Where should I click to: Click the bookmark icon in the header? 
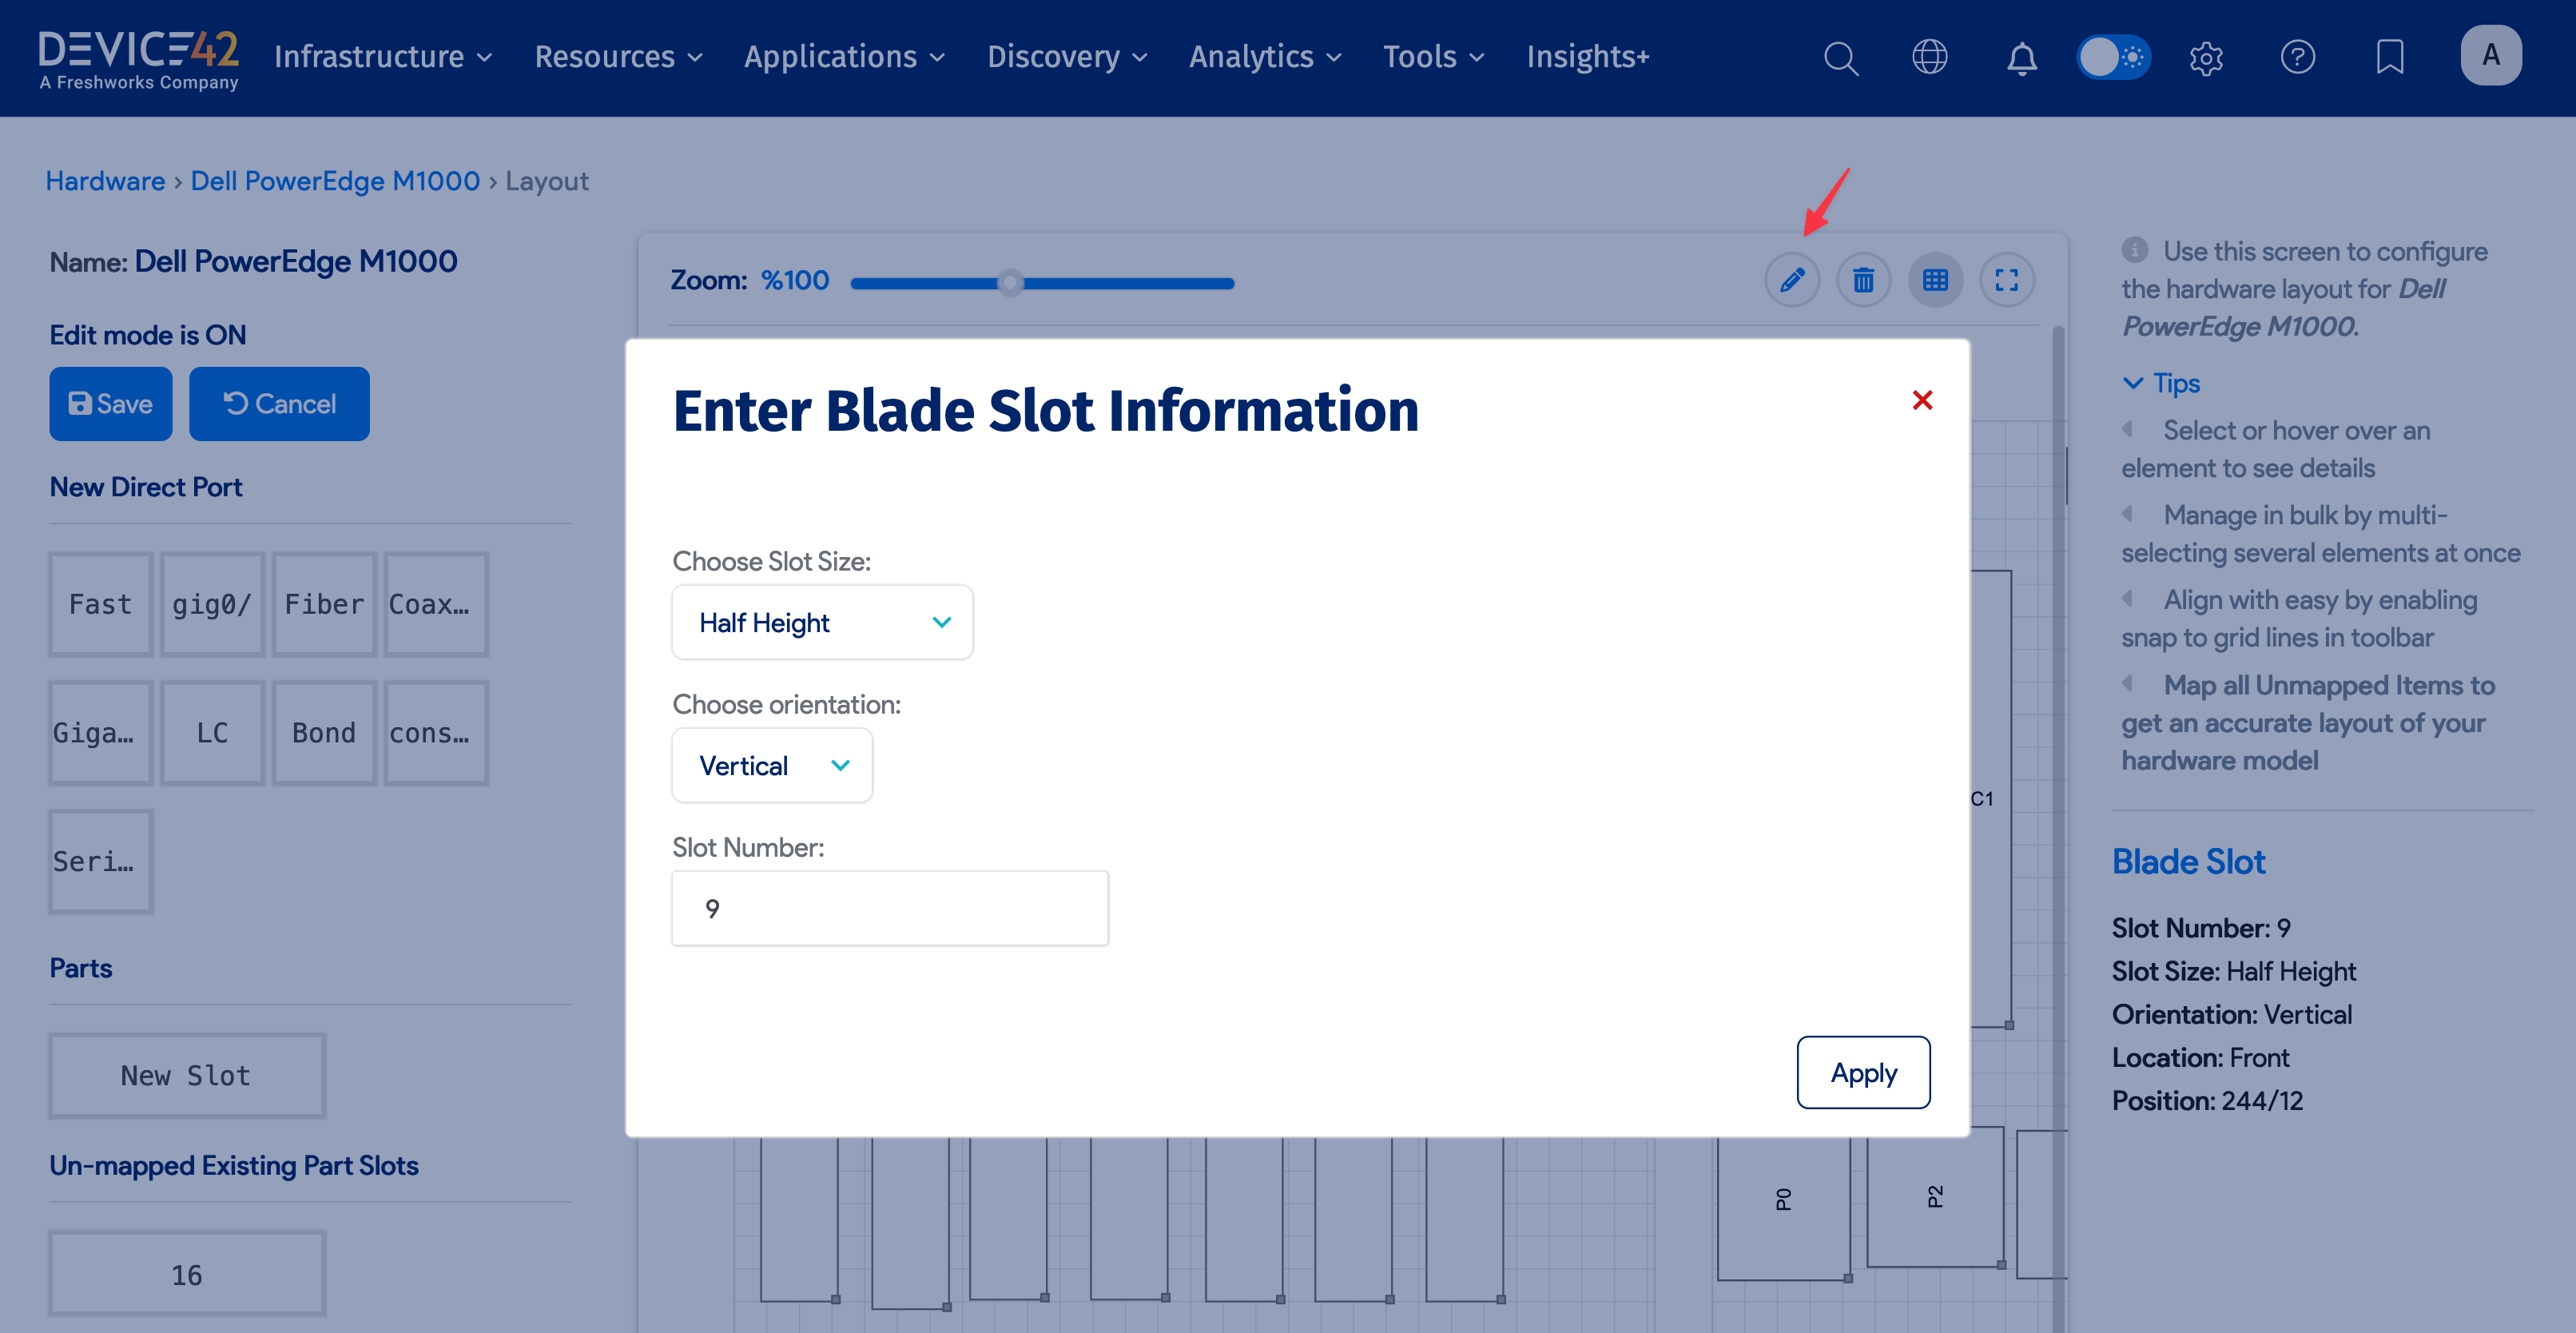pos(2389,57)
